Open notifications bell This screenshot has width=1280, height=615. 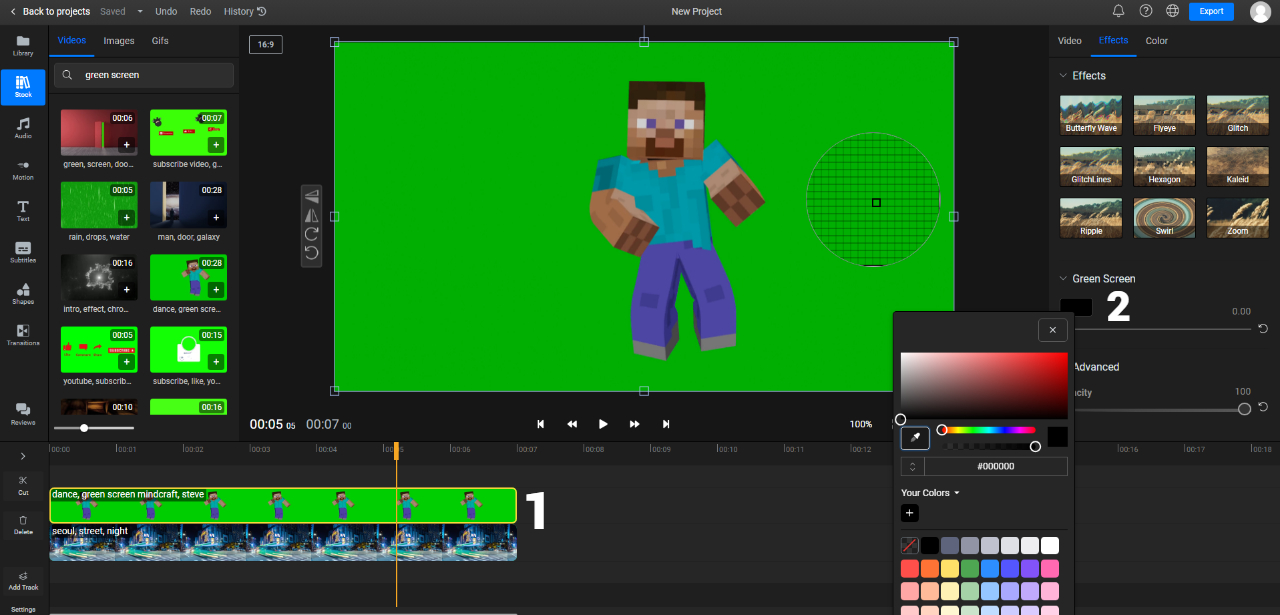pyautogui.click(x=1118, y=11)
